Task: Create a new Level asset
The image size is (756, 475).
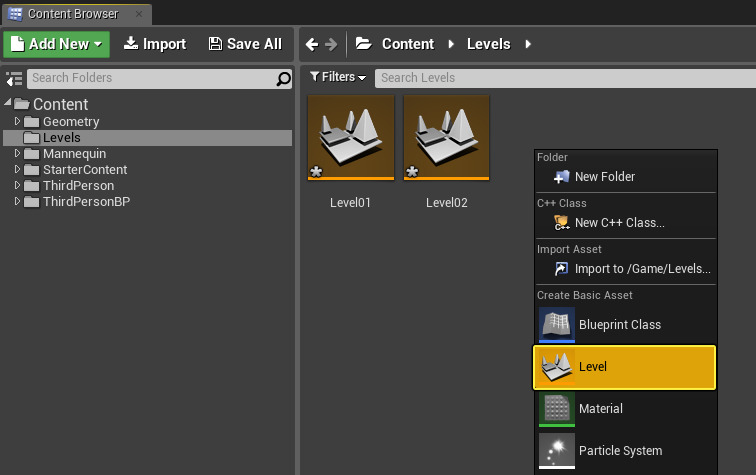Action: point(624,367)
